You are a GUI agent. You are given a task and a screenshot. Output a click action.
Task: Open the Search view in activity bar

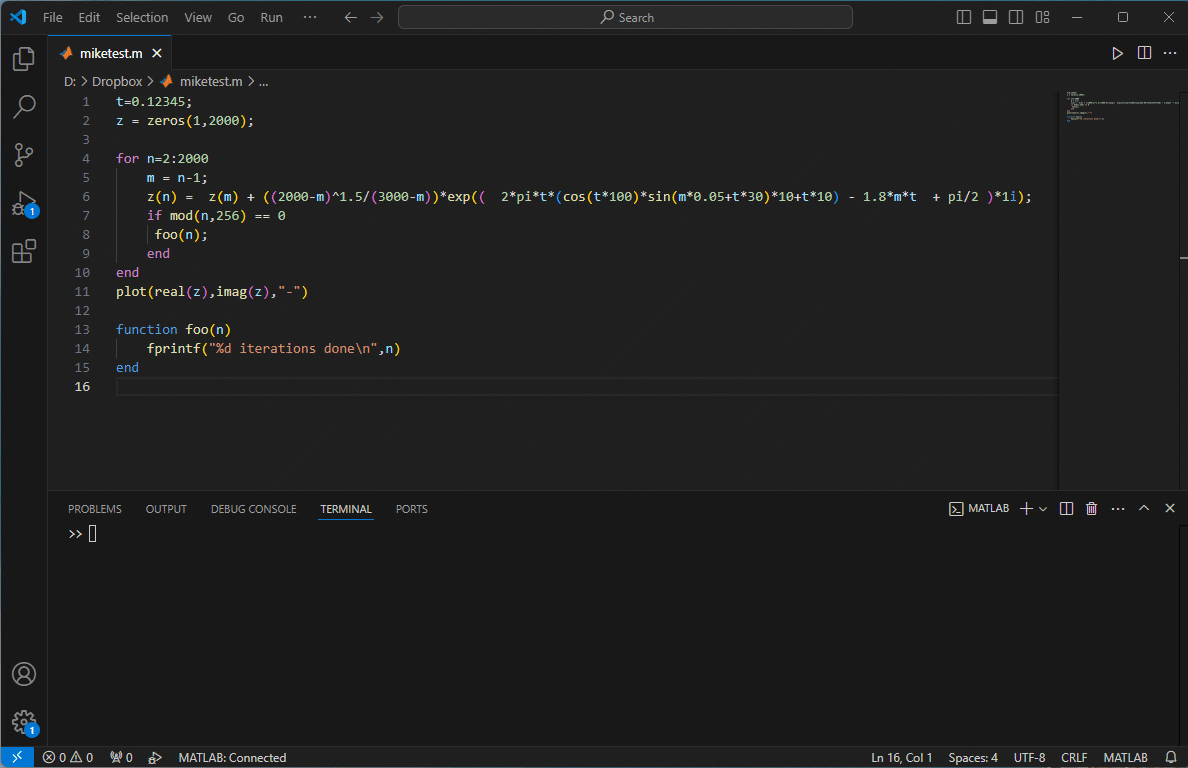[x=24, y=106]
